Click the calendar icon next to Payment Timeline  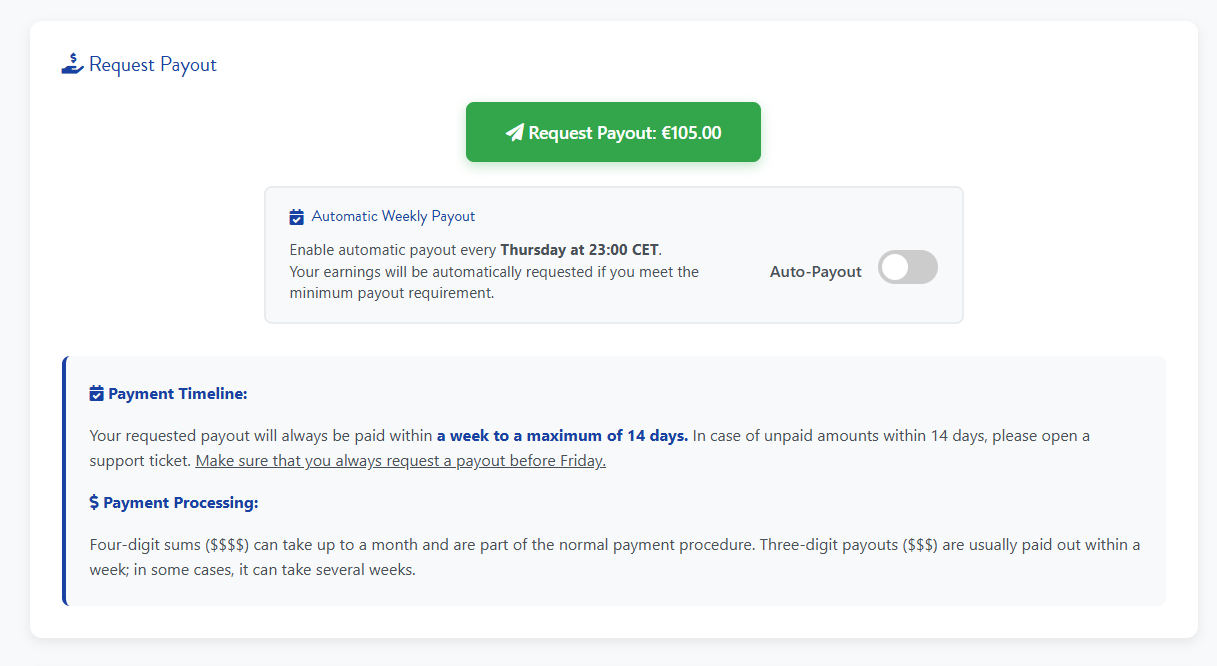coord(95,392)
